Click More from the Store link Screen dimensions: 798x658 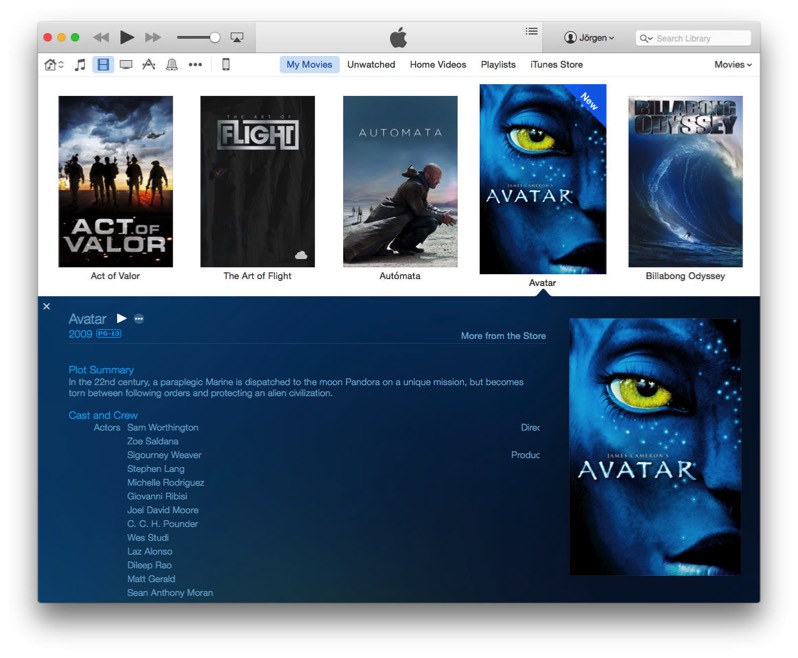click(x=503, y=336)
